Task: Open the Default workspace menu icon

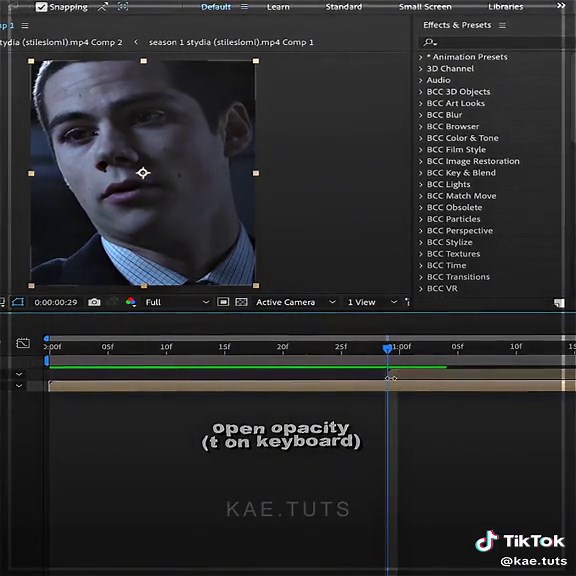Action: pos(244,7)
